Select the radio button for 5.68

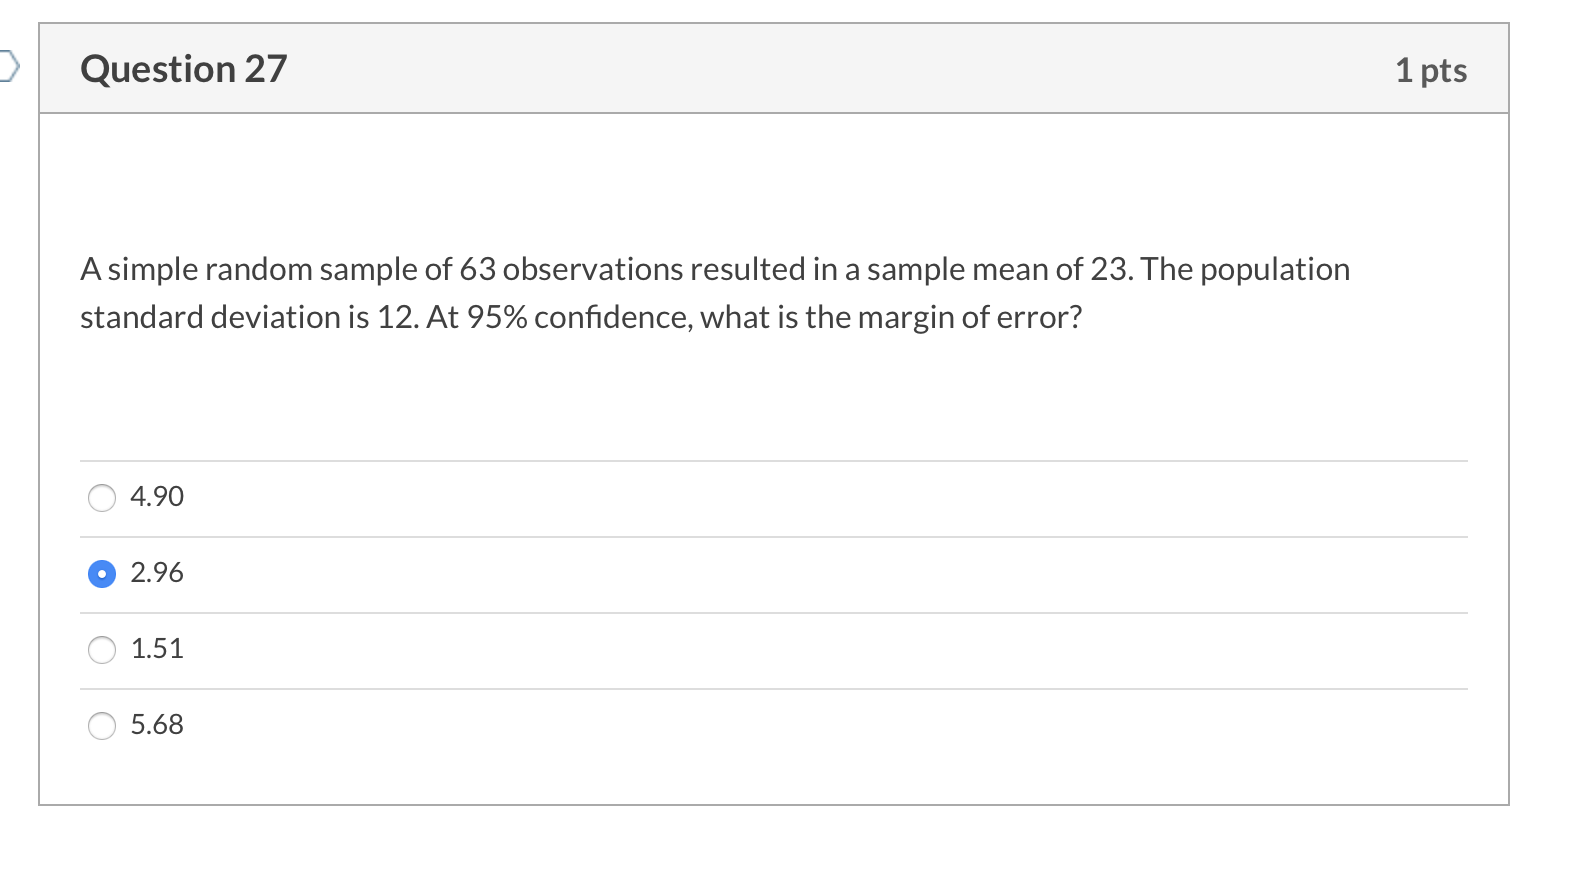pyautogui.click(x=101, y=726)
